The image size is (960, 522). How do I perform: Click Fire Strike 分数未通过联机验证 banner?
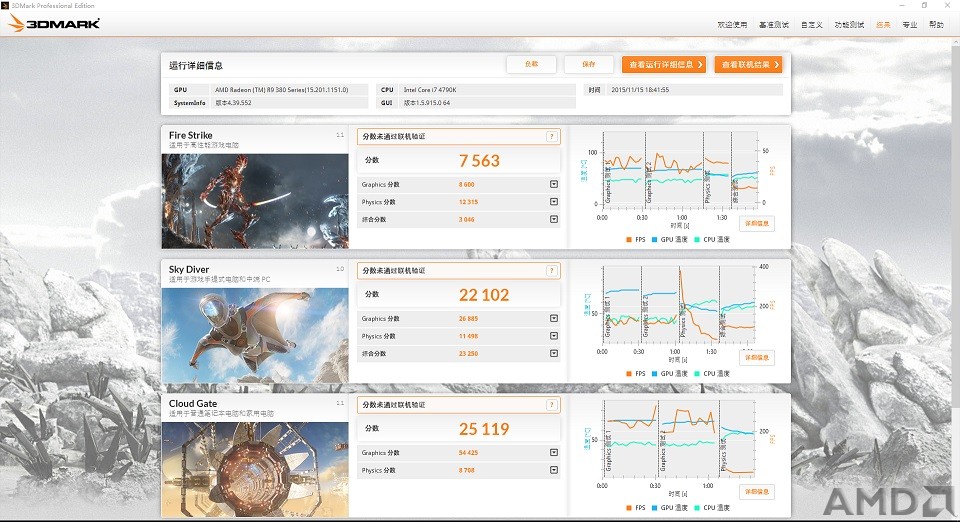coord(459,136)
